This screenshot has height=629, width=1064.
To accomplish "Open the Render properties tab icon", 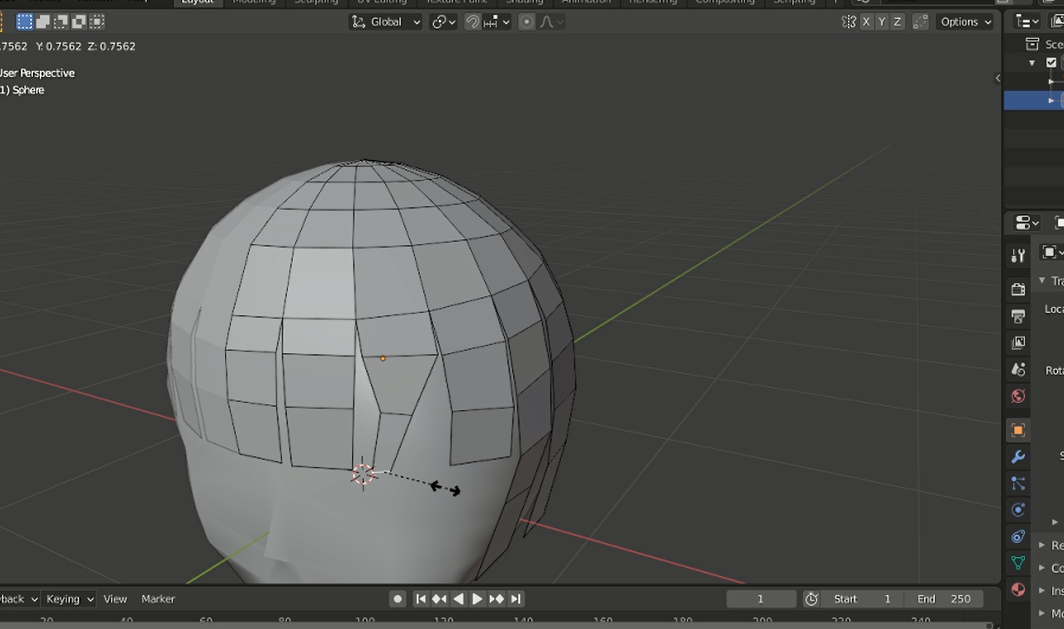I will (x=1018, y=289).
